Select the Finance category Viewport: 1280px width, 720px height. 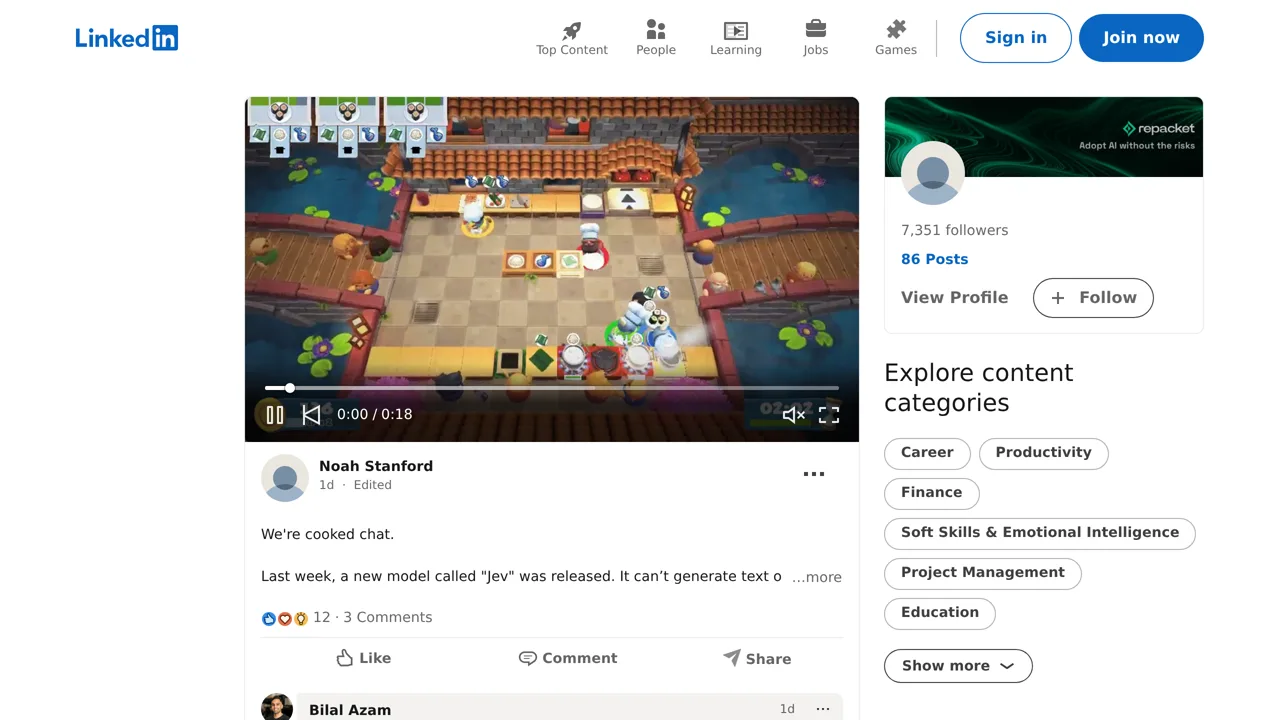coord(931,493)
